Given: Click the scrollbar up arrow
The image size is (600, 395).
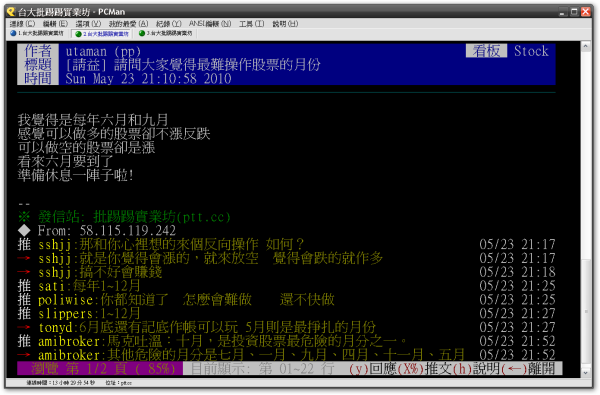Looking at the screenshot, I should [x=585, y=46].
